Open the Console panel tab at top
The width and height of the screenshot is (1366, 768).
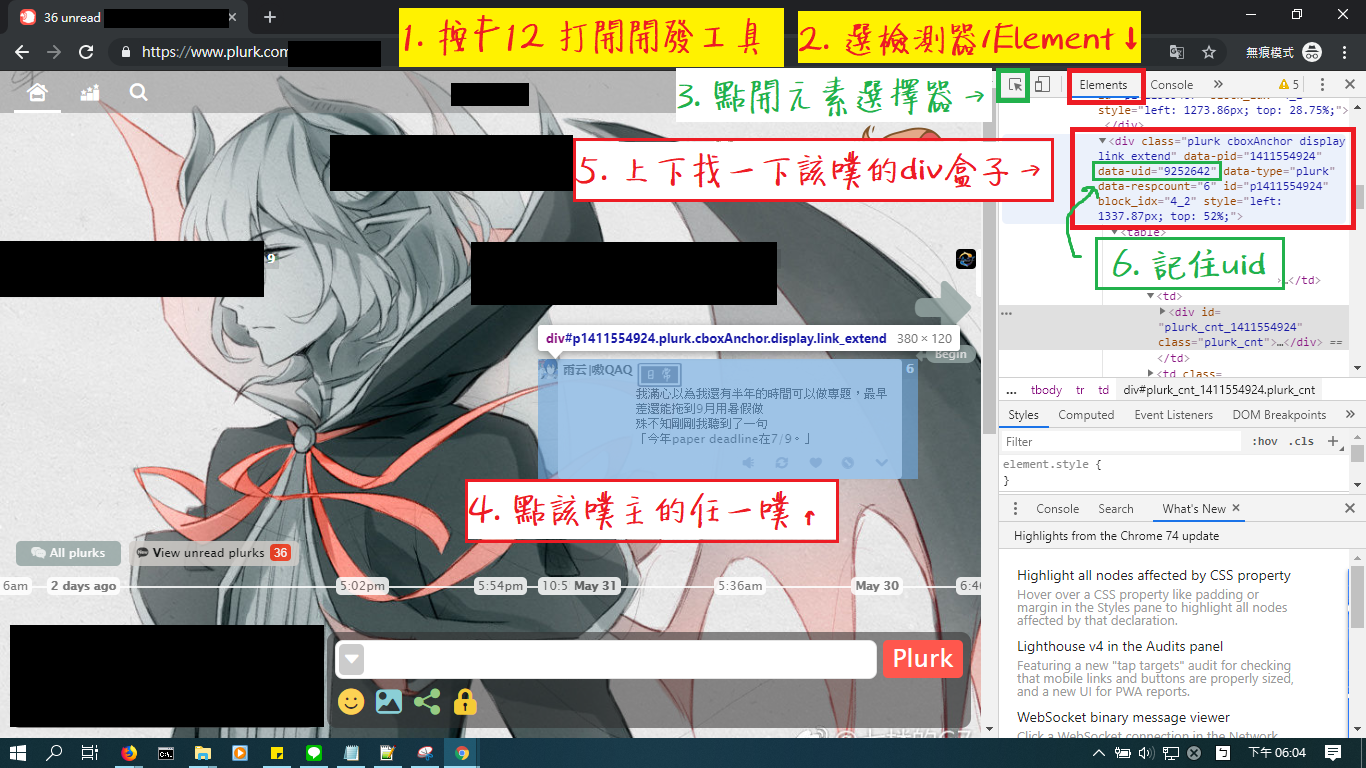click(1171, 85)
